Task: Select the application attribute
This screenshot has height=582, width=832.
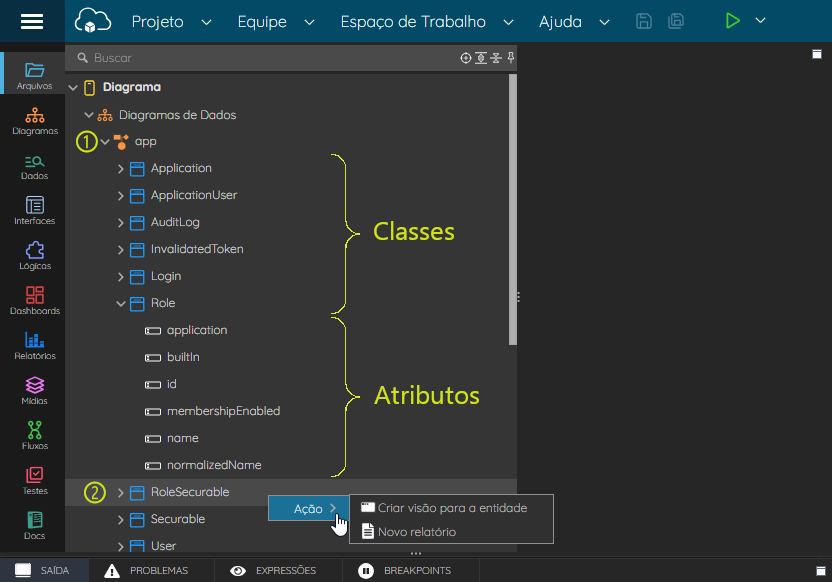Action: [197, 330]
